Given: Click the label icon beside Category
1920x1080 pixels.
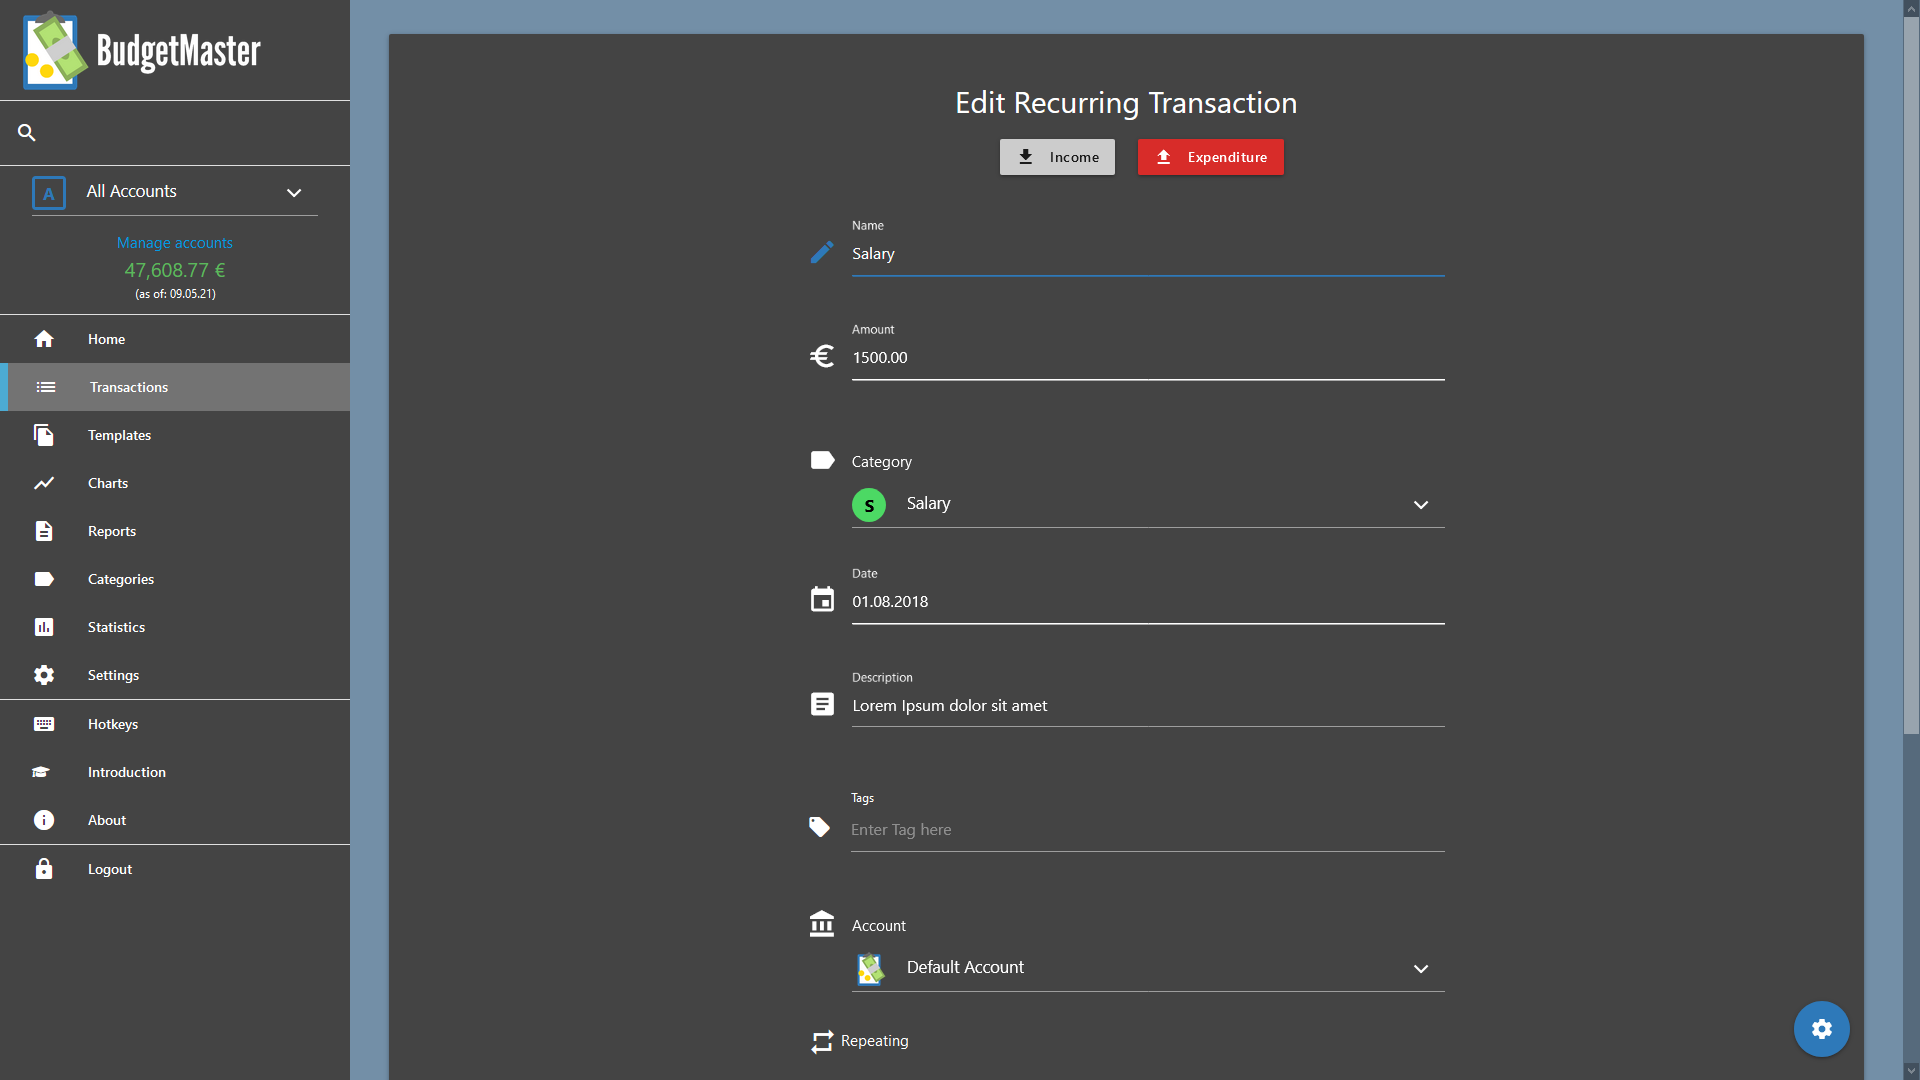Looking at the screenshot, I should pyautogui.click(x=822, y=460).
